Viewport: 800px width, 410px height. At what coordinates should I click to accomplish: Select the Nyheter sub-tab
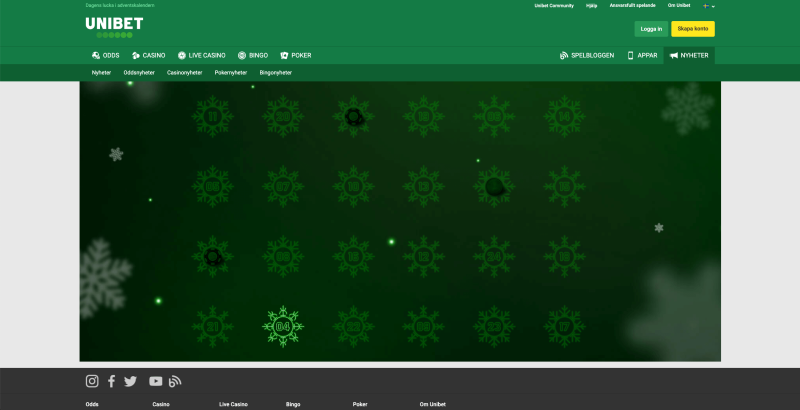[x=101, y=72]
